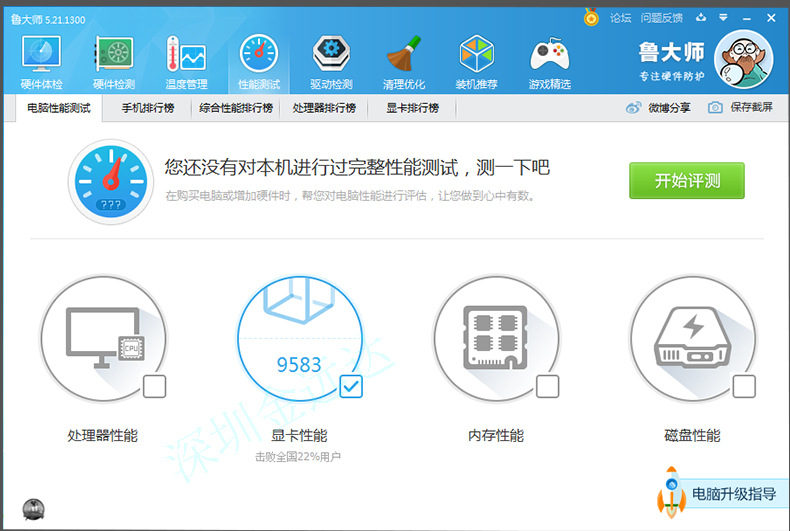Click the 鲁大师 5.21.1300 title text
790x531 pixels.
[x=48, y=20]
